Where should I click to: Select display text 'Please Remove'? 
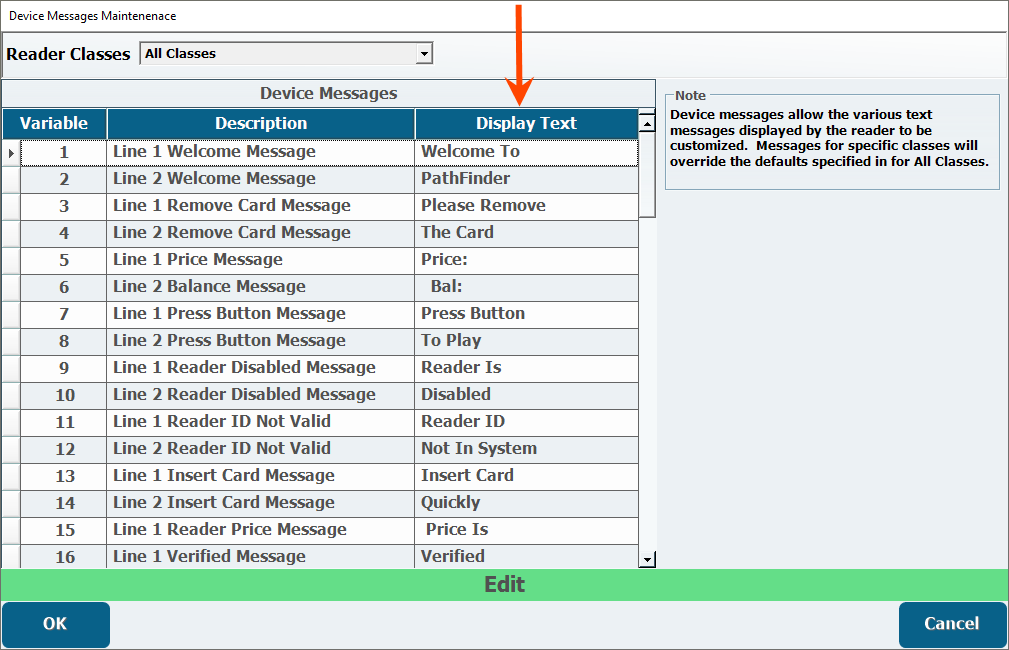point(483,205)
